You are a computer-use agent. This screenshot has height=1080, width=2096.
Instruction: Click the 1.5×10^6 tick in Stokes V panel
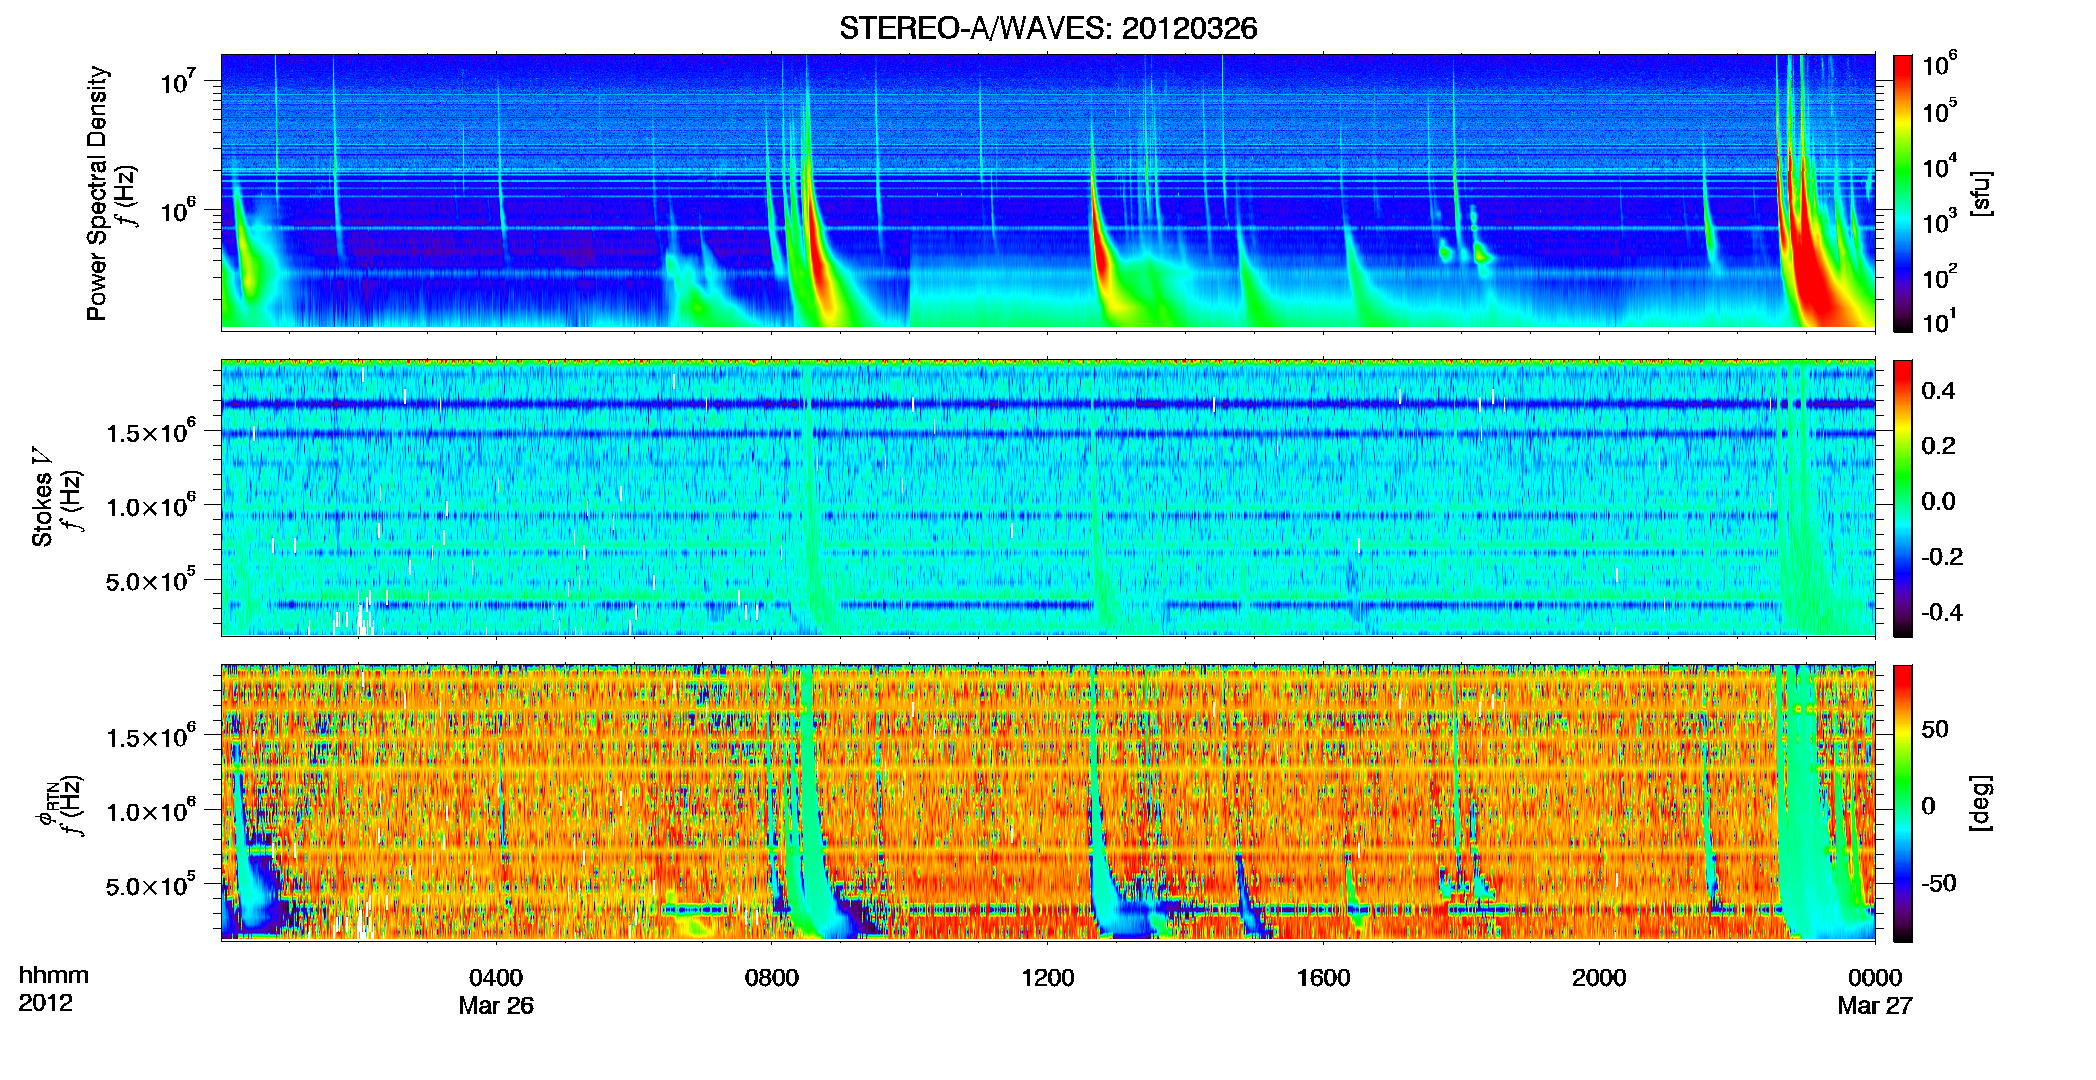point(153,431)
